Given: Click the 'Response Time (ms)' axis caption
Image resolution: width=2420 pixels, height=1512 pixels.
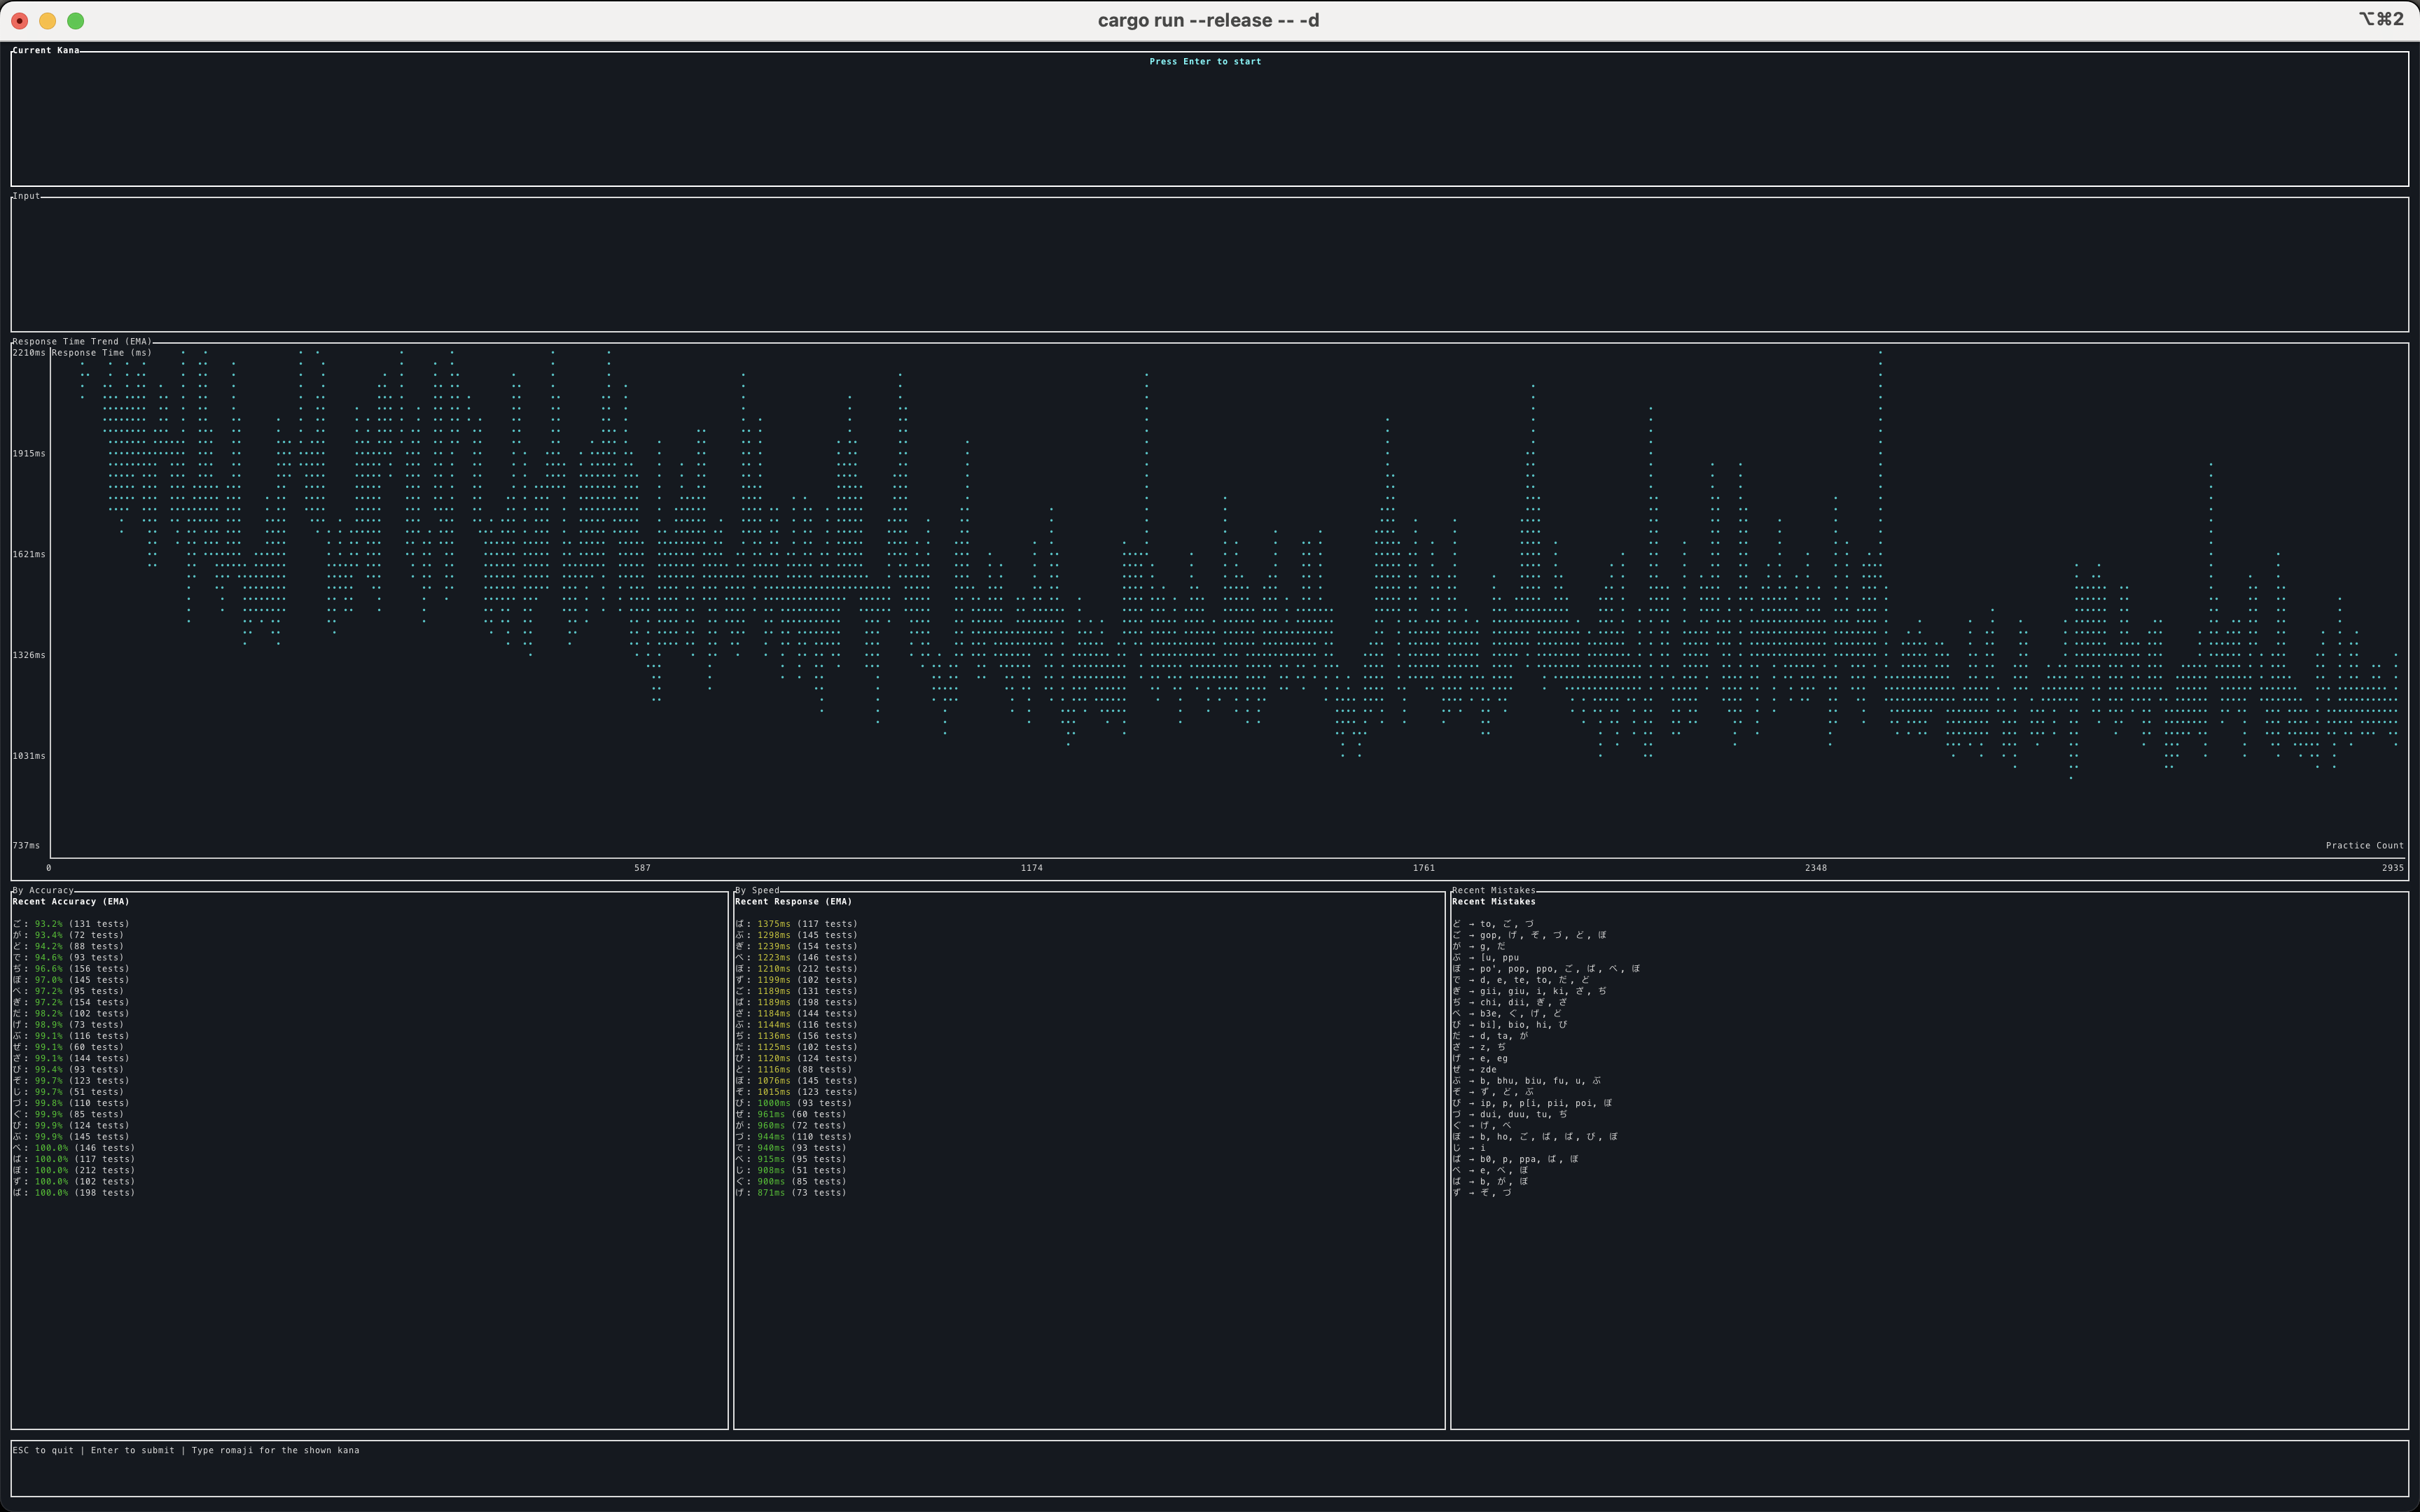Looking at the screenshot, I should pos(102,353).
